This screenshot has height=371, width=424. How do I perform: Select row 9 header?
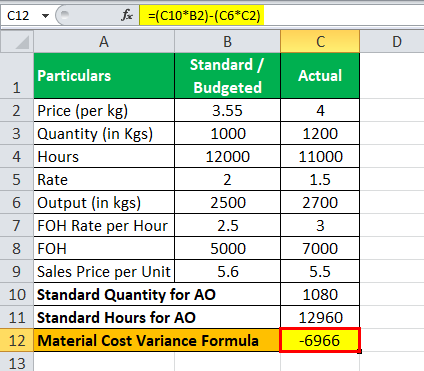17,271
